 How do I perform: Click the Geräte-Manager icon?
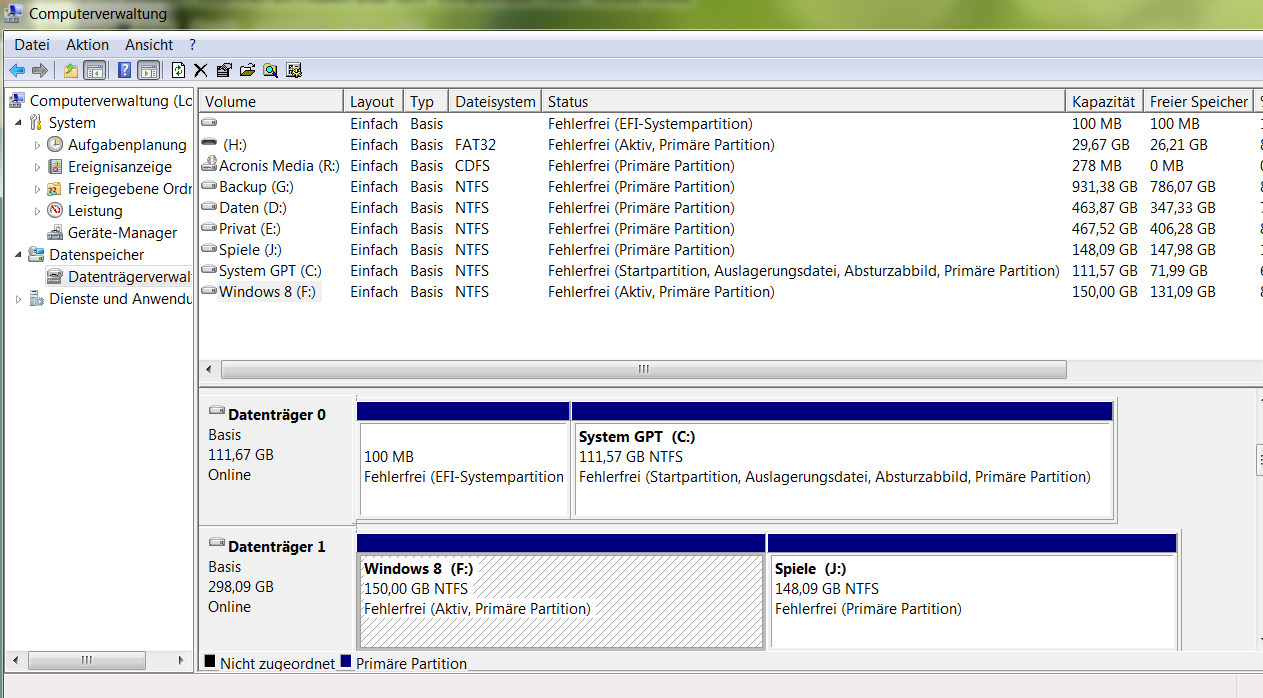pyautogui.click(x=55, y=233)
